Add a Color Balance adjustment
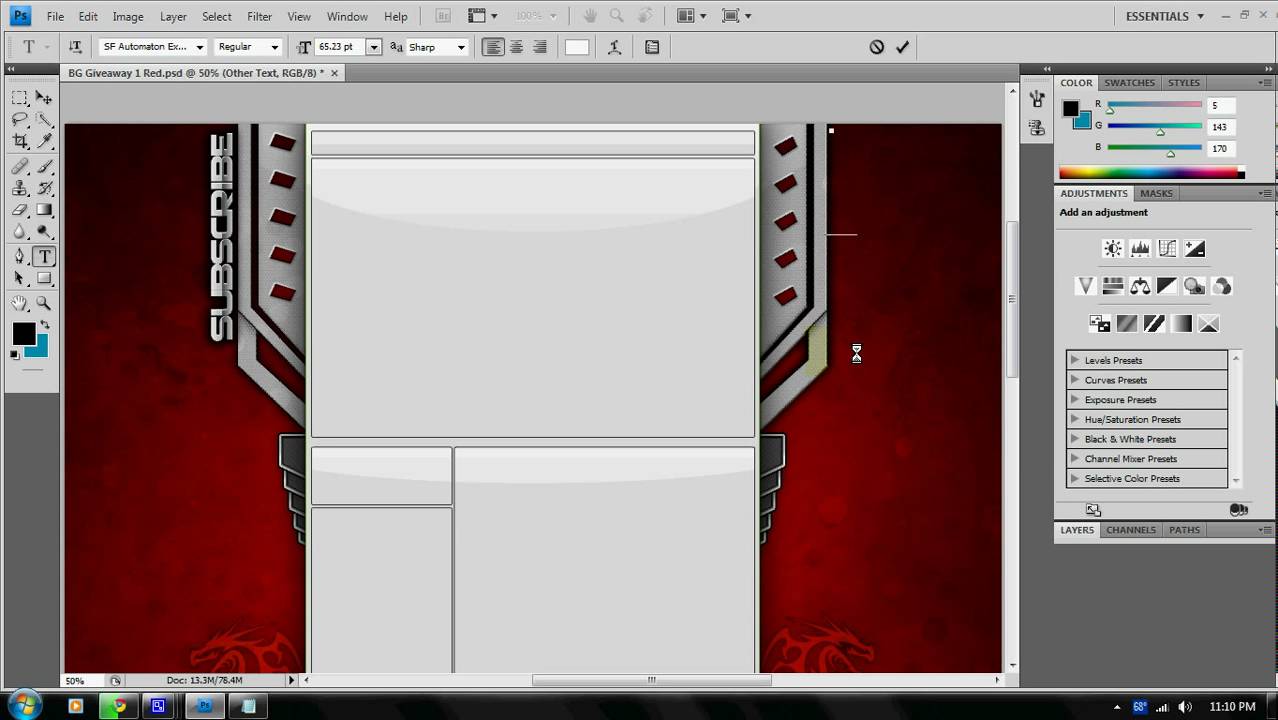The image size is (1278, 720). point(1140,286)
